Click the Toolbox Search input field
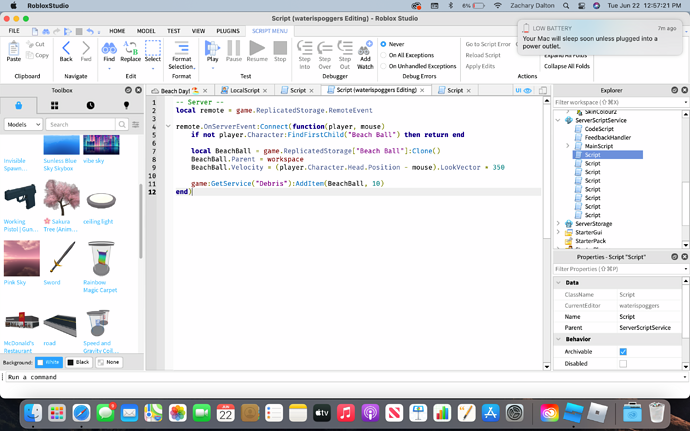This screenshot has width=690, height=431. [x=81, y=125]
